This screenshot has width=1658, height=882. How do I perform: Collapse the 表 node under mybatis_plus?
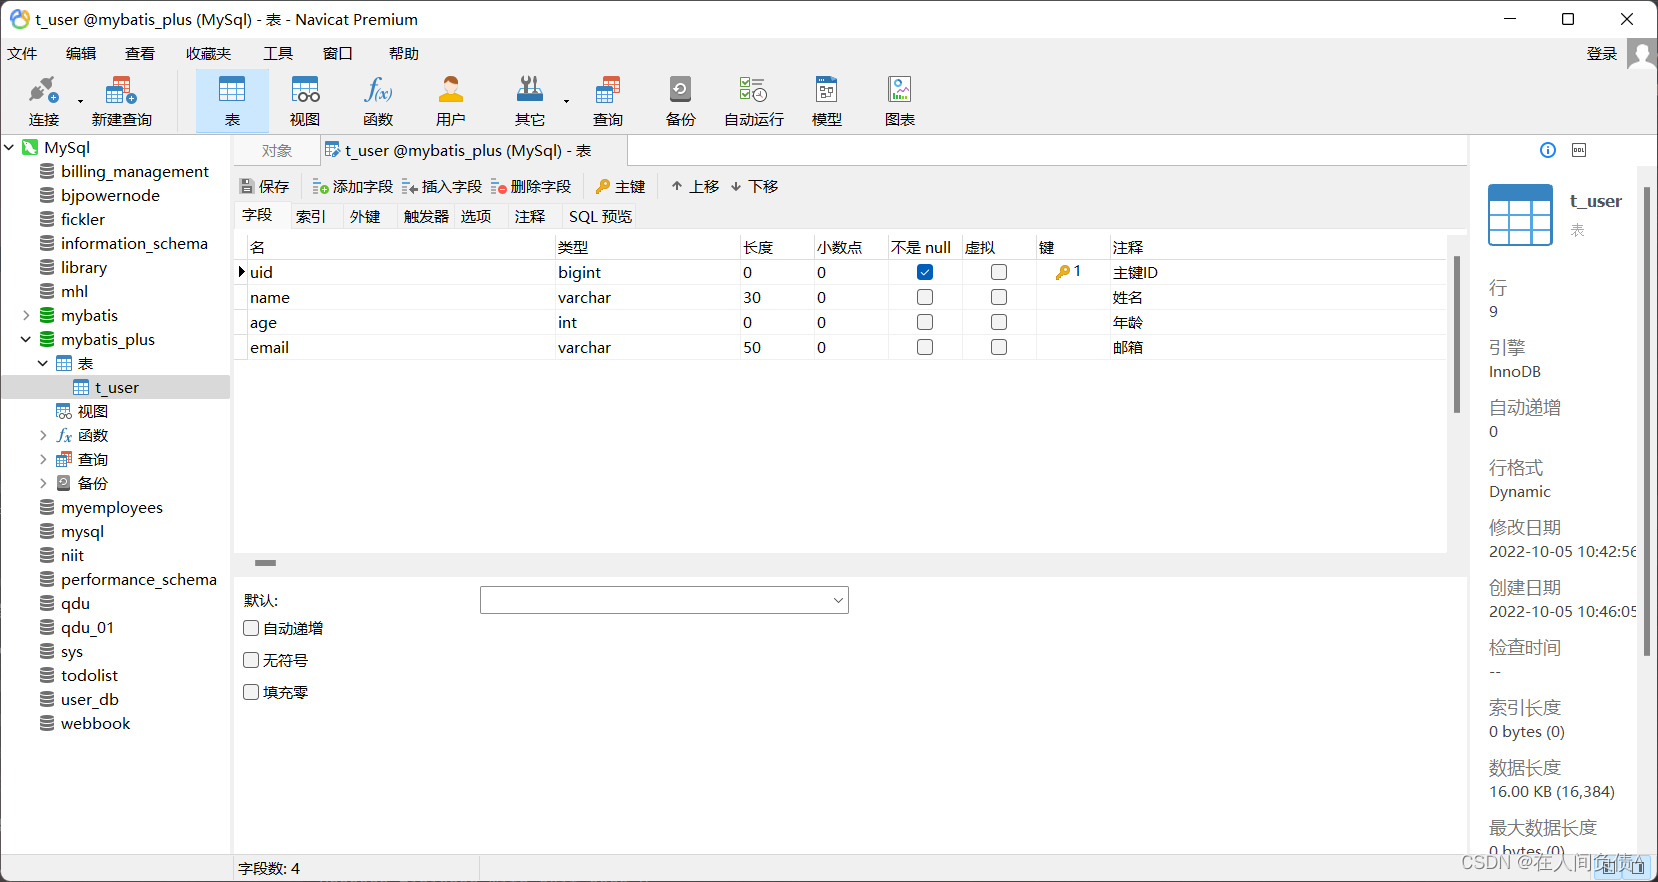click(43, 363)
